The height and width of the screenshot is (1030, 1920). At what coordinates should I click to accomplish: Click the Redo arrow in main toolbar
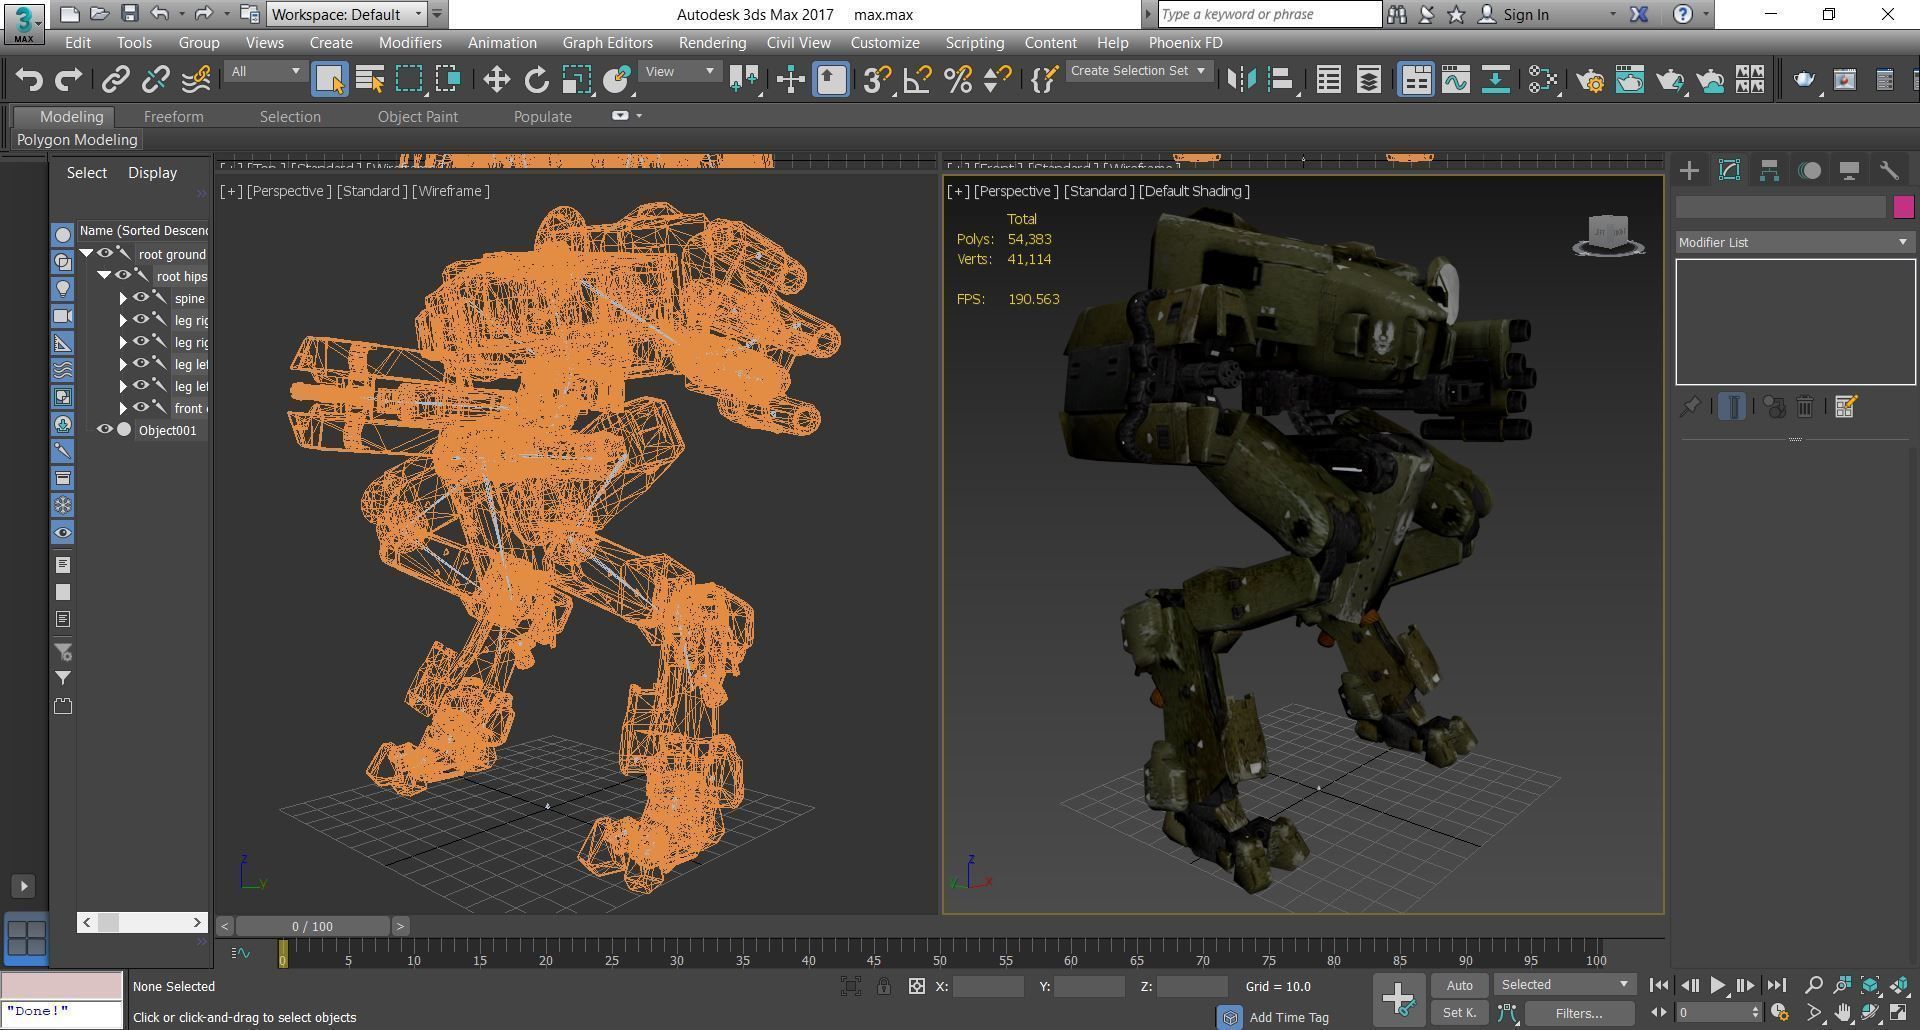(68, 80)
